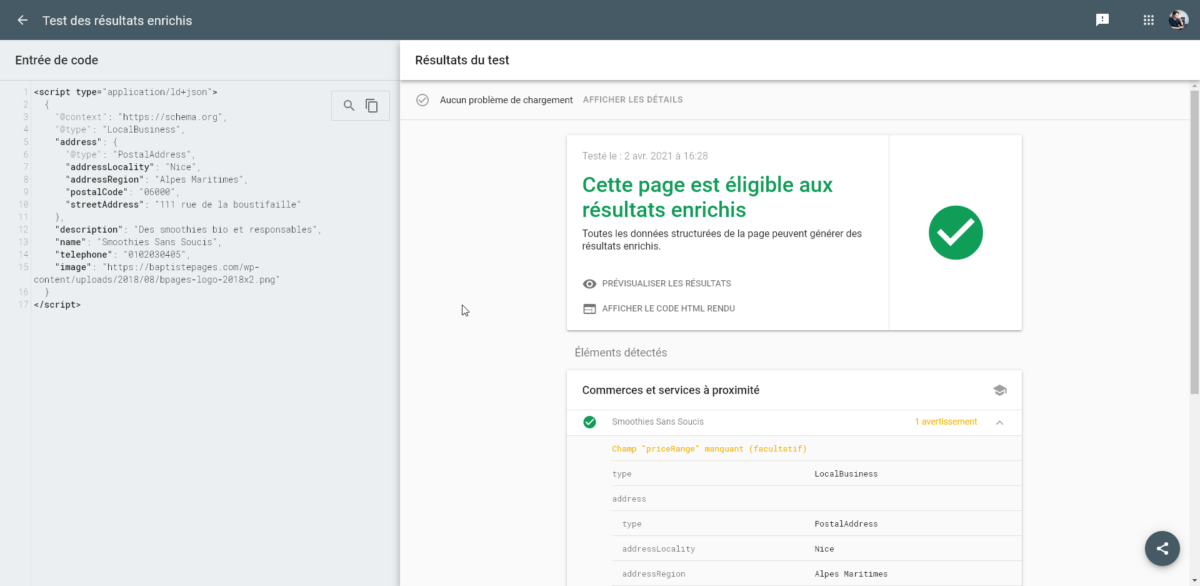Expand the 1 avertissement warning label
Image resolution: width=1200 pixels, height=586 pixels.
tap(945, 422)
